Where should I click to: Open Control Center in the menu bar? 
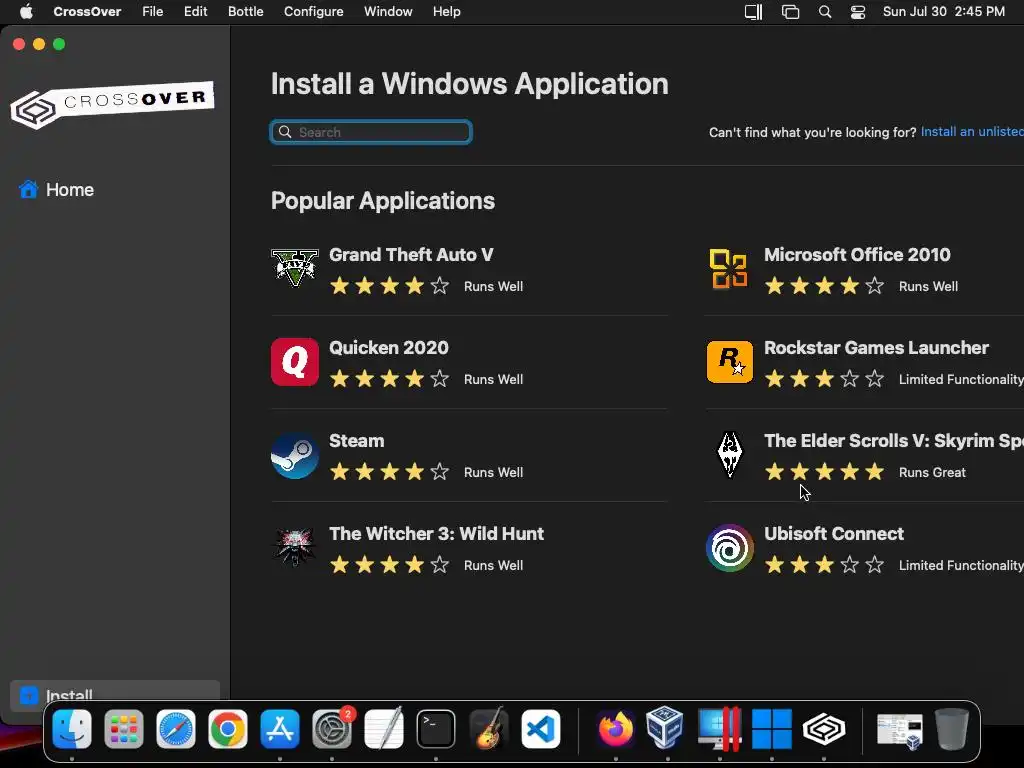(857, 12)
